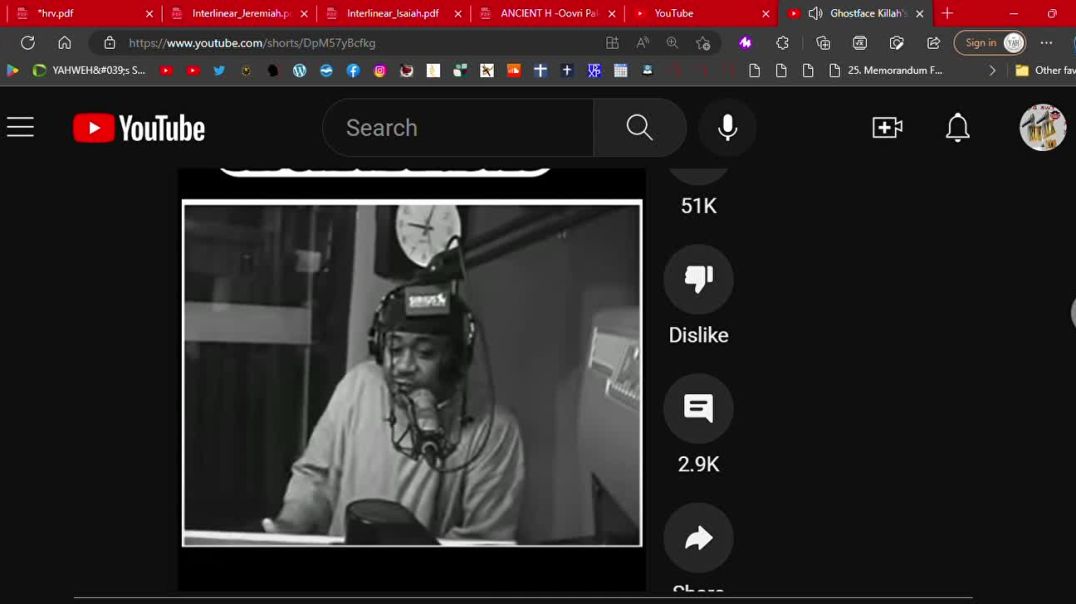Click the YouTube logo to go home
Image resolution: width=1076 pixels, height=604 pixels.
click(139, 128)
